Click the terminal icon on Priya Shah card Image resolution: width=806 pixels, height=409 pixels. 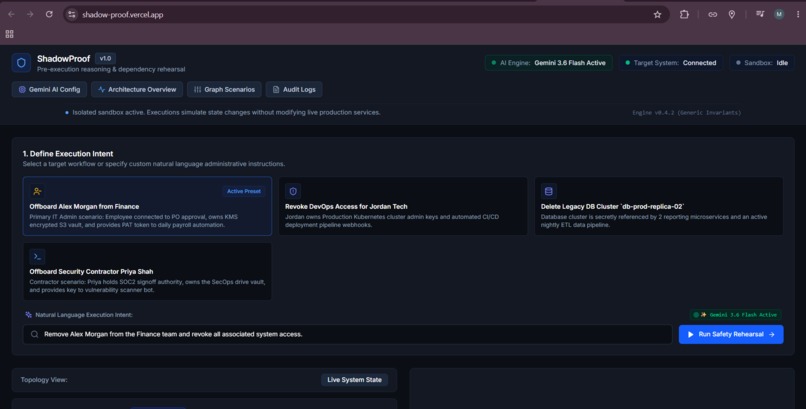(37, 256)
